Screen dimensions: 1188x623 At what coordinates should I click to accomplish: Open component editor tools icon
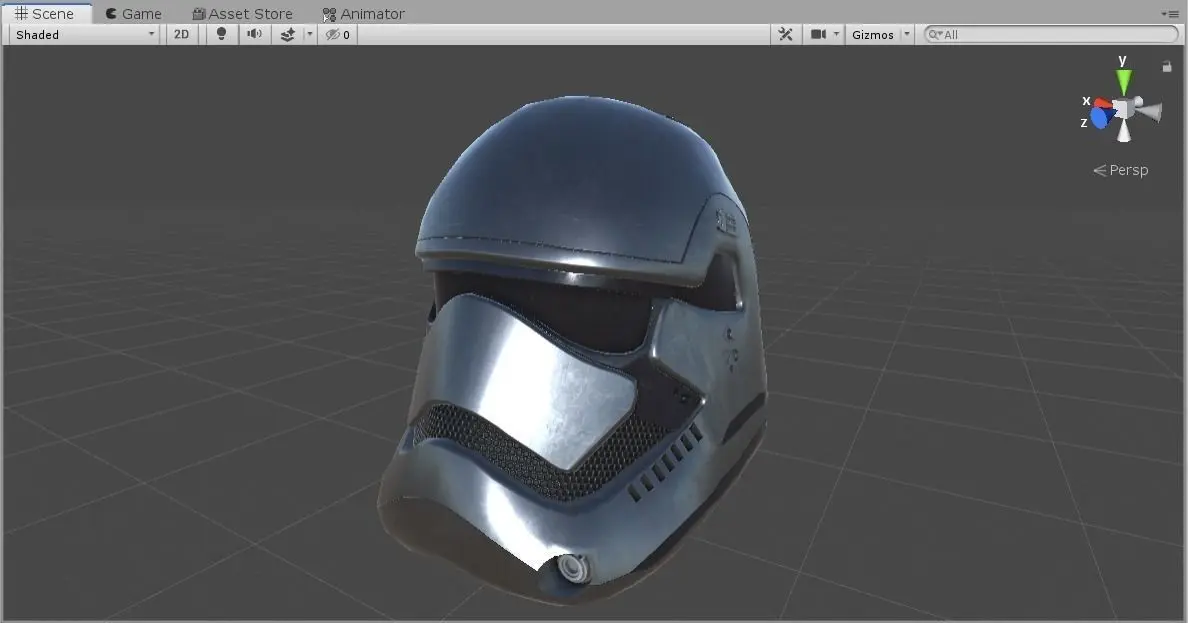click(x=786, y=34)
